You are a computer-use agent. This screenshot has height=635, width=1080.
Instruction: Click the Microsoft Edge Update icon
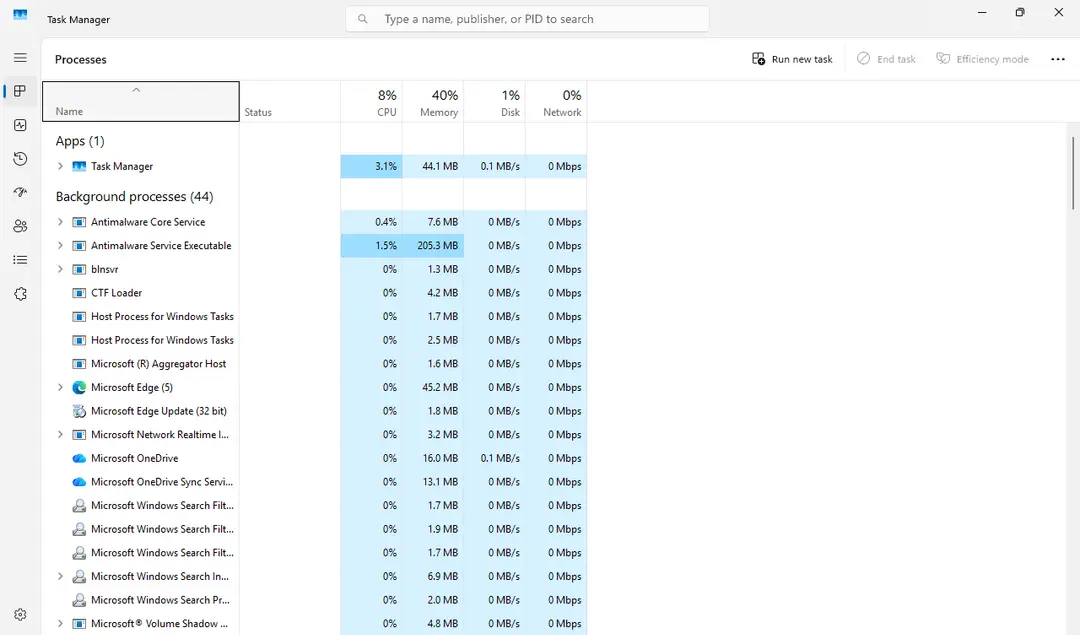[x=79, y=411]
